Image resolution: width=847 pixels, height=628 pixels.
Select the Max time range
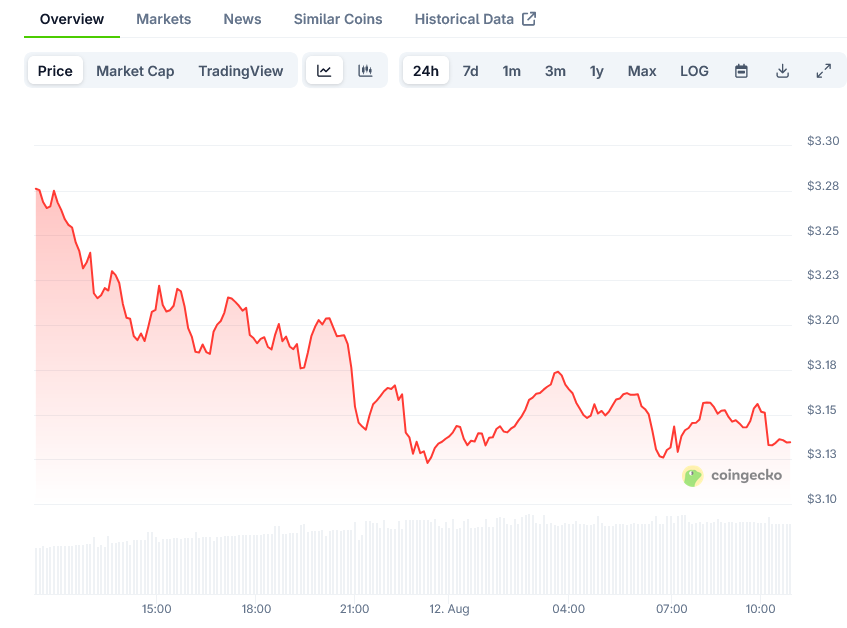pos(642,71)
